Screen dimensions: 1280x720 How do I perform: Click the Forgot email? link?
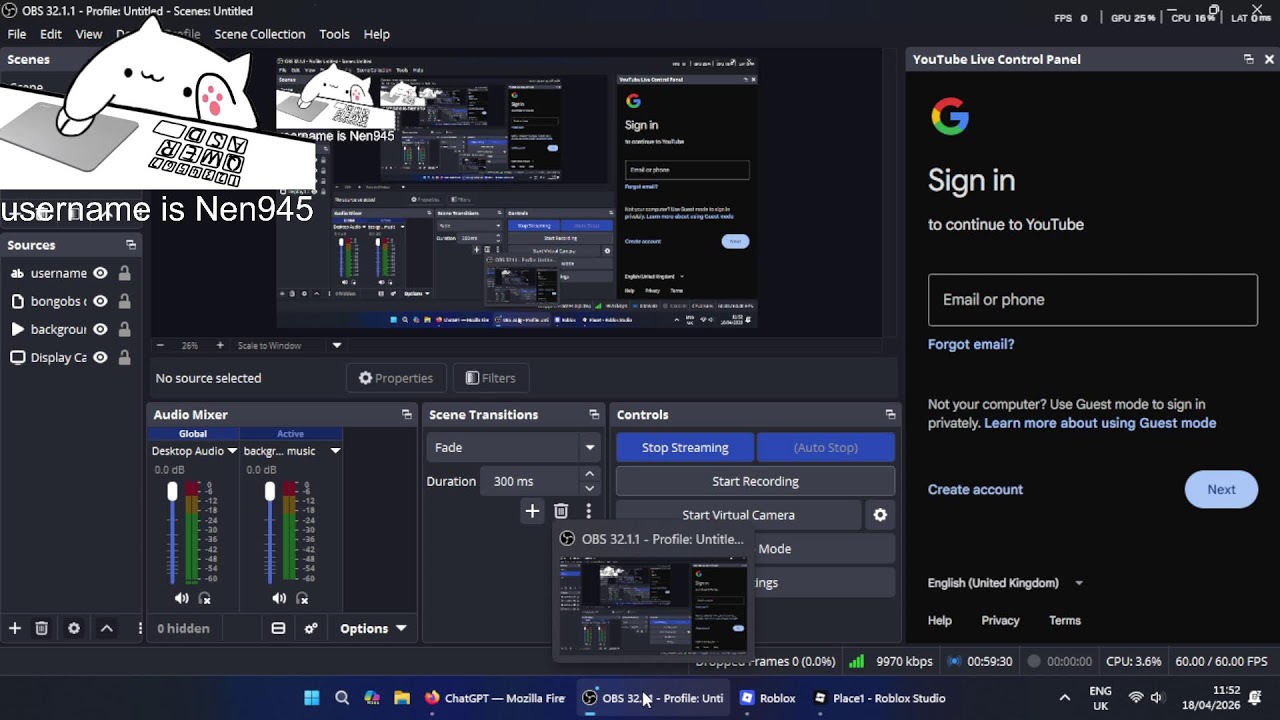970,344
